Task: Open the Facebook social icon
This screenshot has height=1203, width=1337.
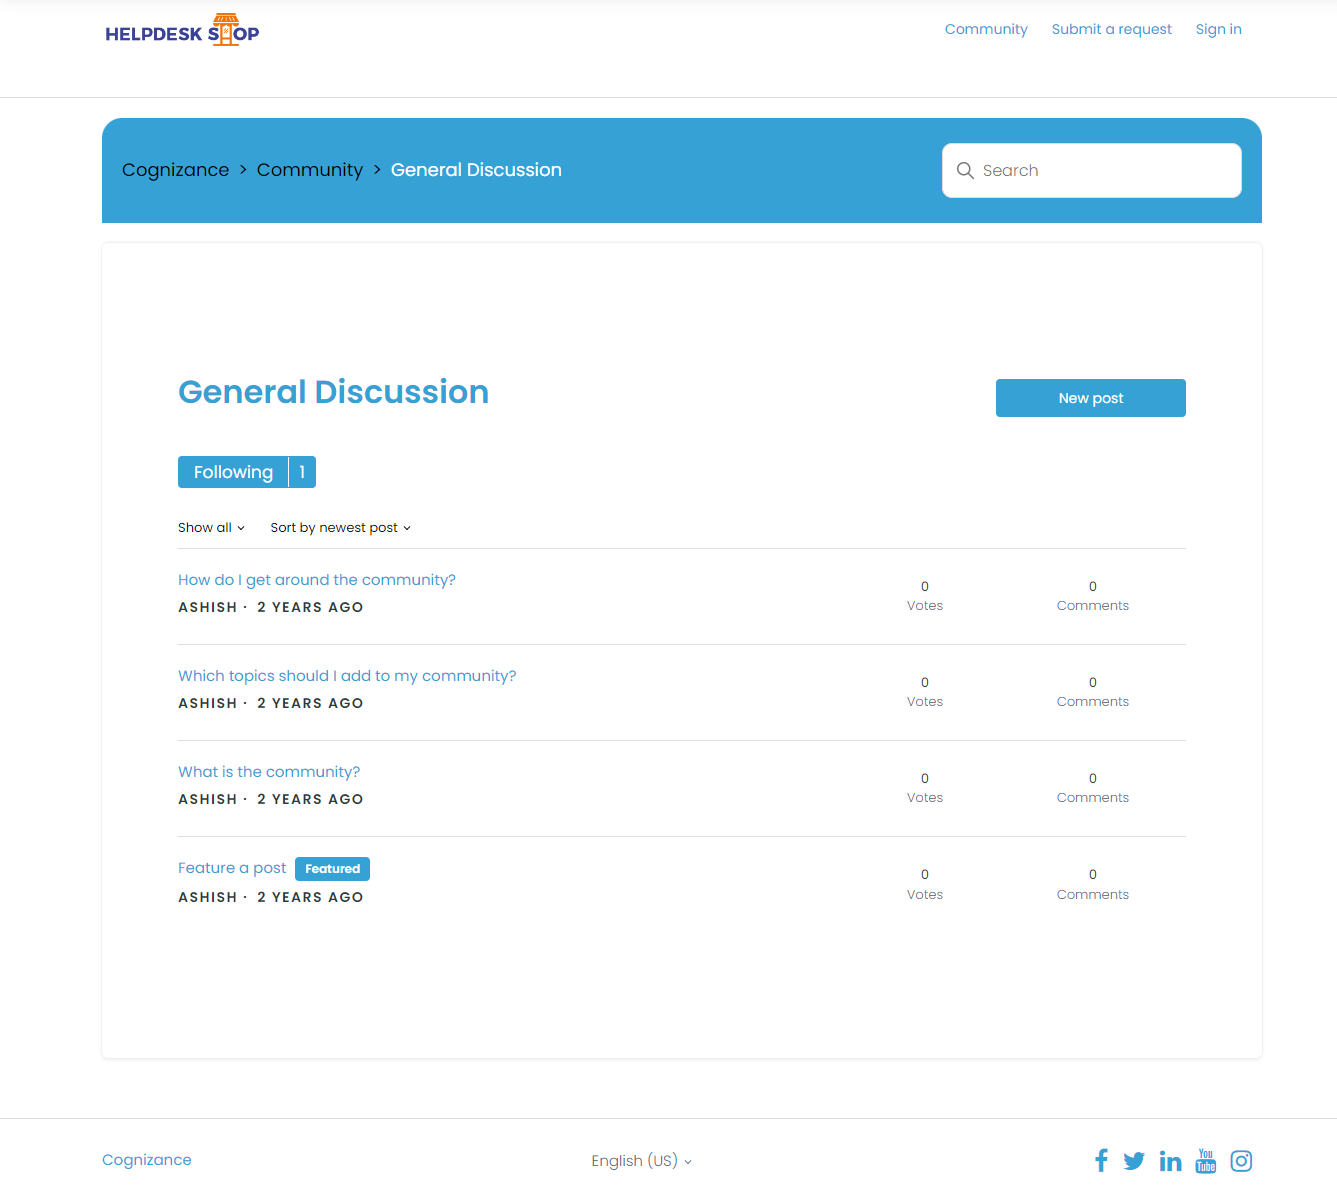Action: pyautogui.click(x=1101, y=1160)
